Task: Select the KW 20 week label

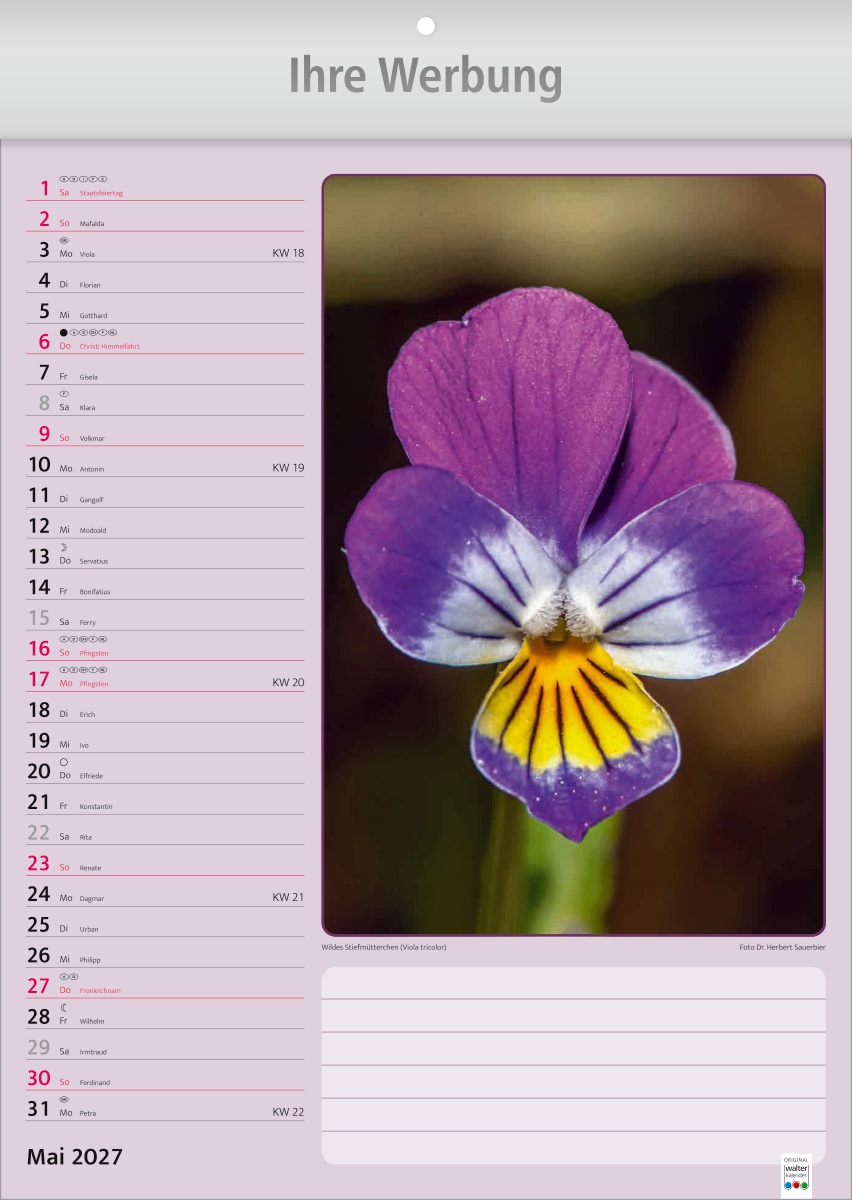Action: click(x=288, y=683)
